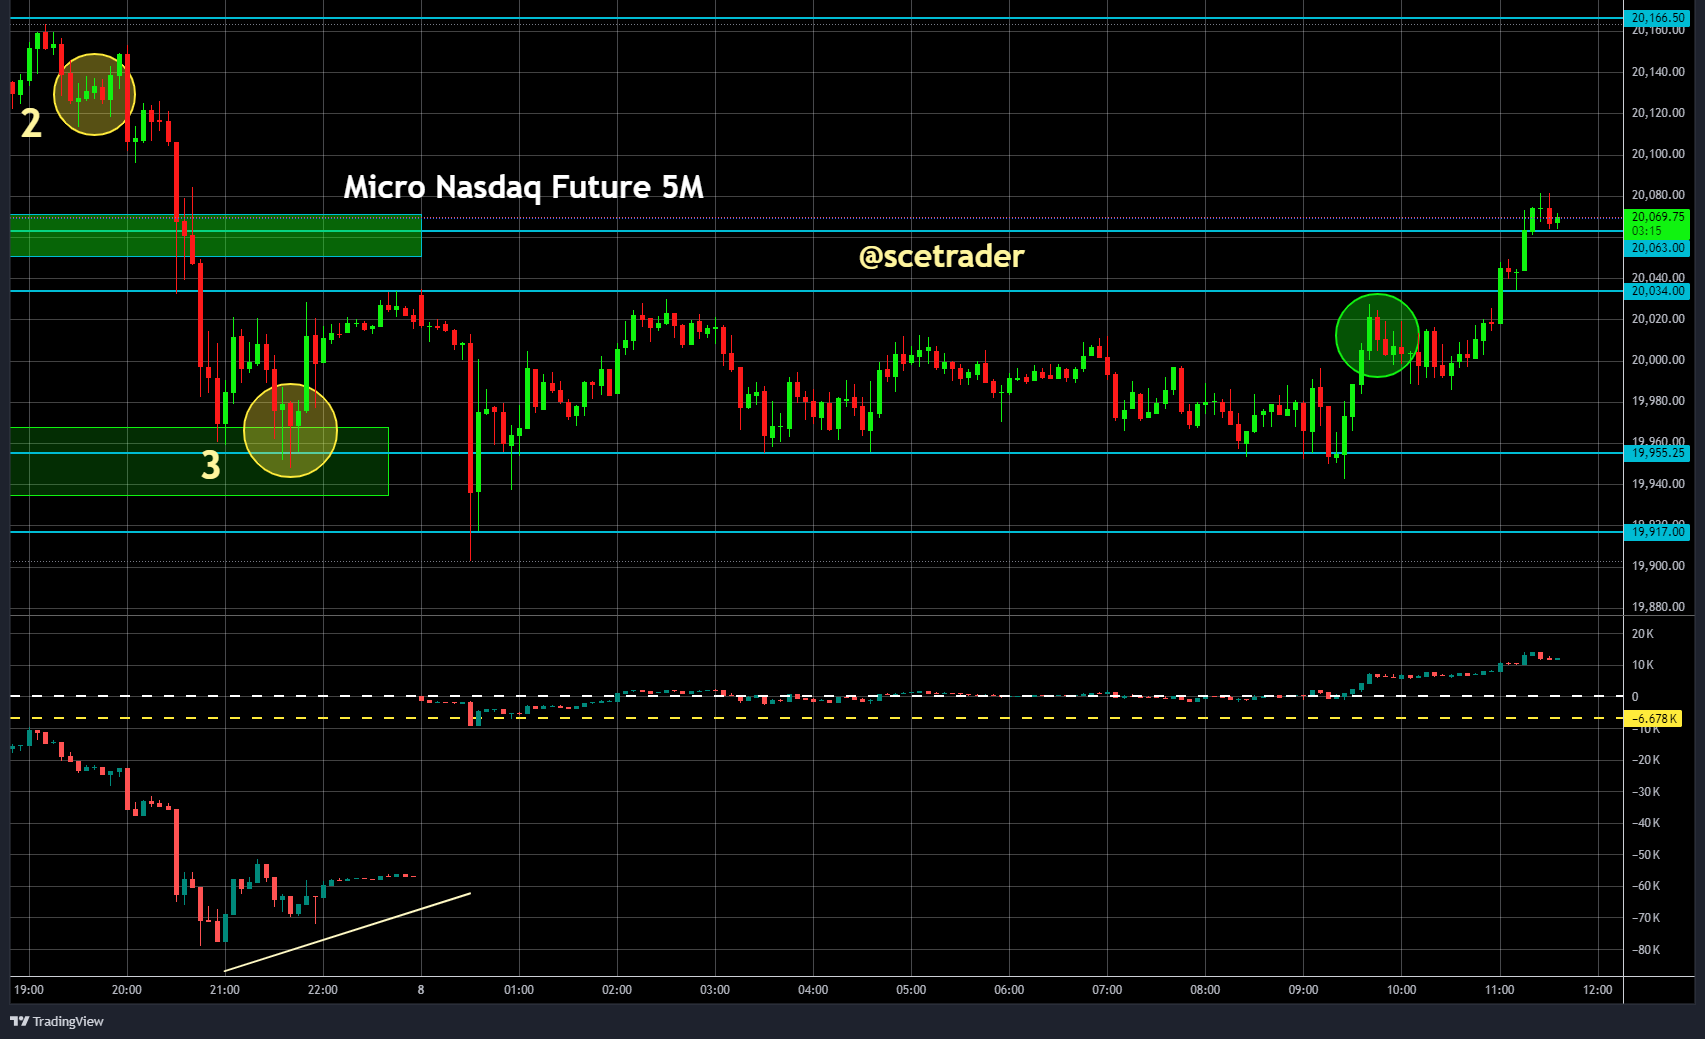Viewport: 1705px width, 1039px height.
Task: Select the diagonal trend line in indicator pane
Action: tap(347, 932)
